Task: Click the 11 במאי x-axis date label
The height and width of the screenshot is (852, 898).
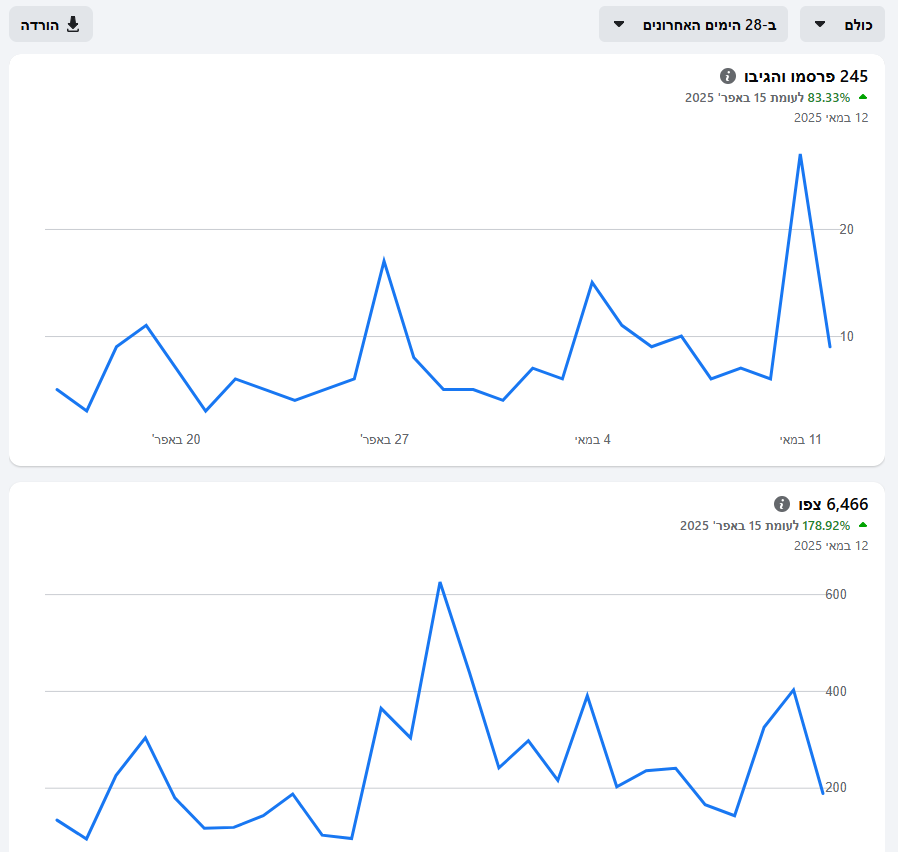Action: point(800,439)
